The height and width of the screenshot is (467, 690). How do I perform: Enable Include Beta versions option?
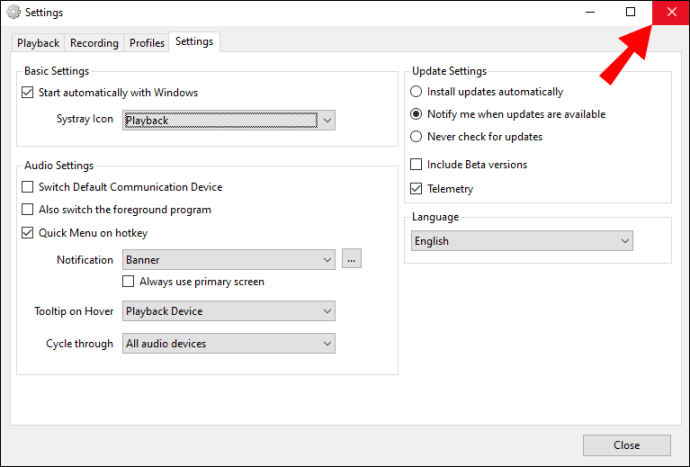[x=417, y=164]
